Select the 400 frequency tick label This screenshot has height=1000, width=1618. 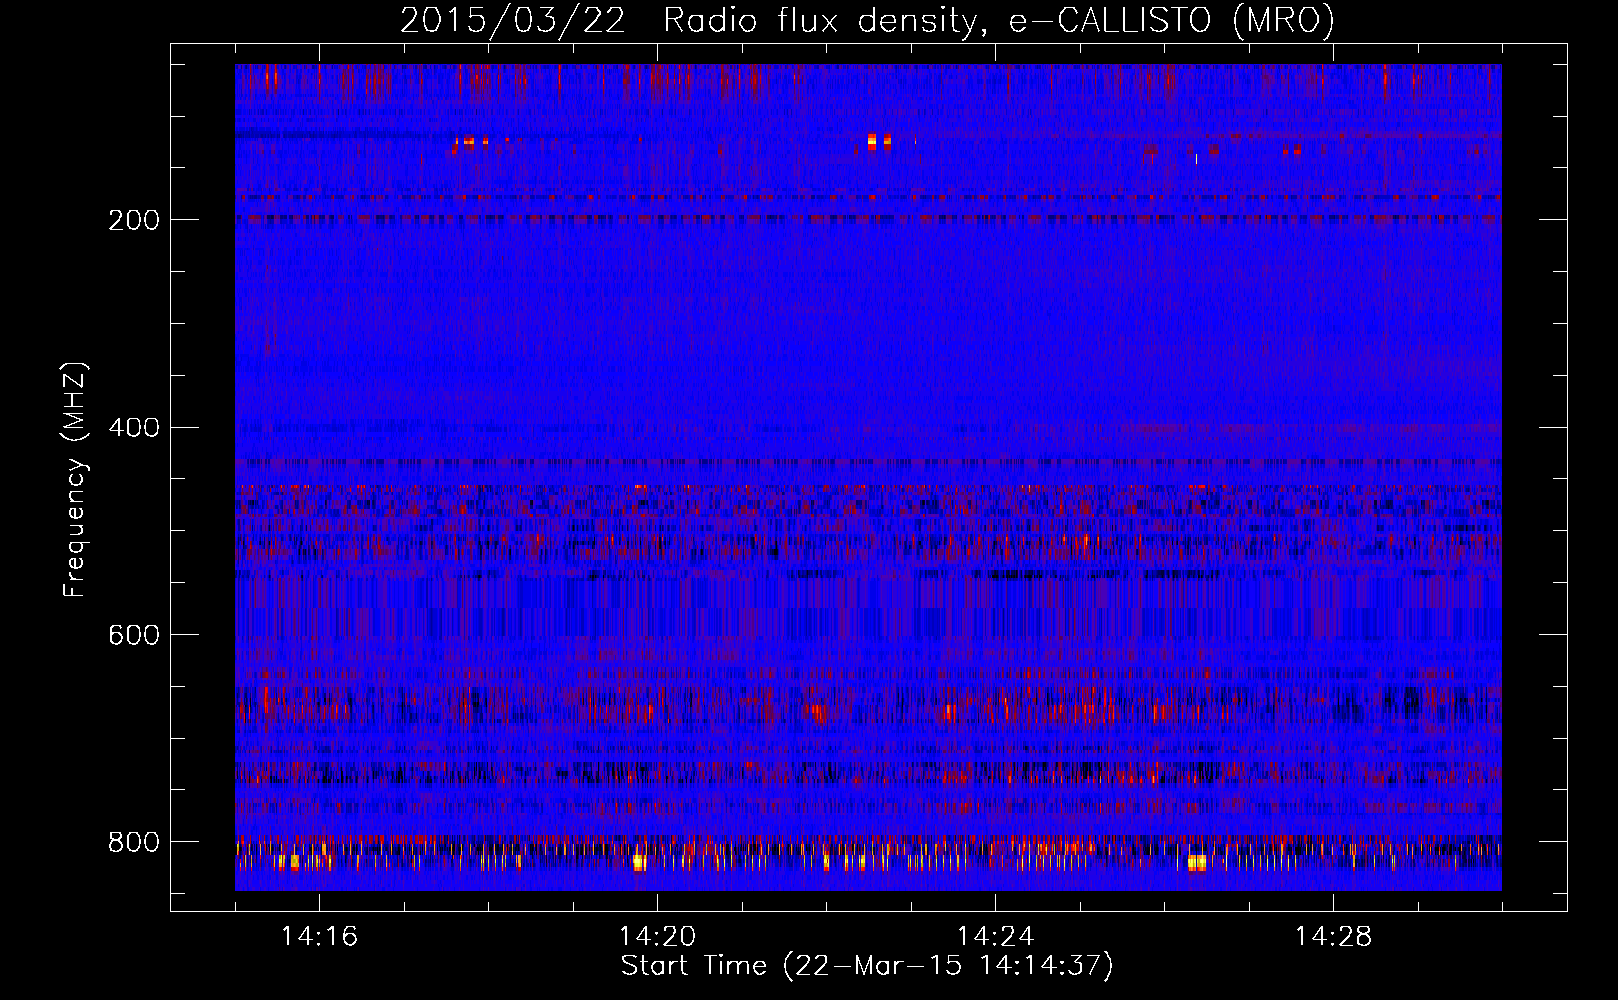pos(134,428)
